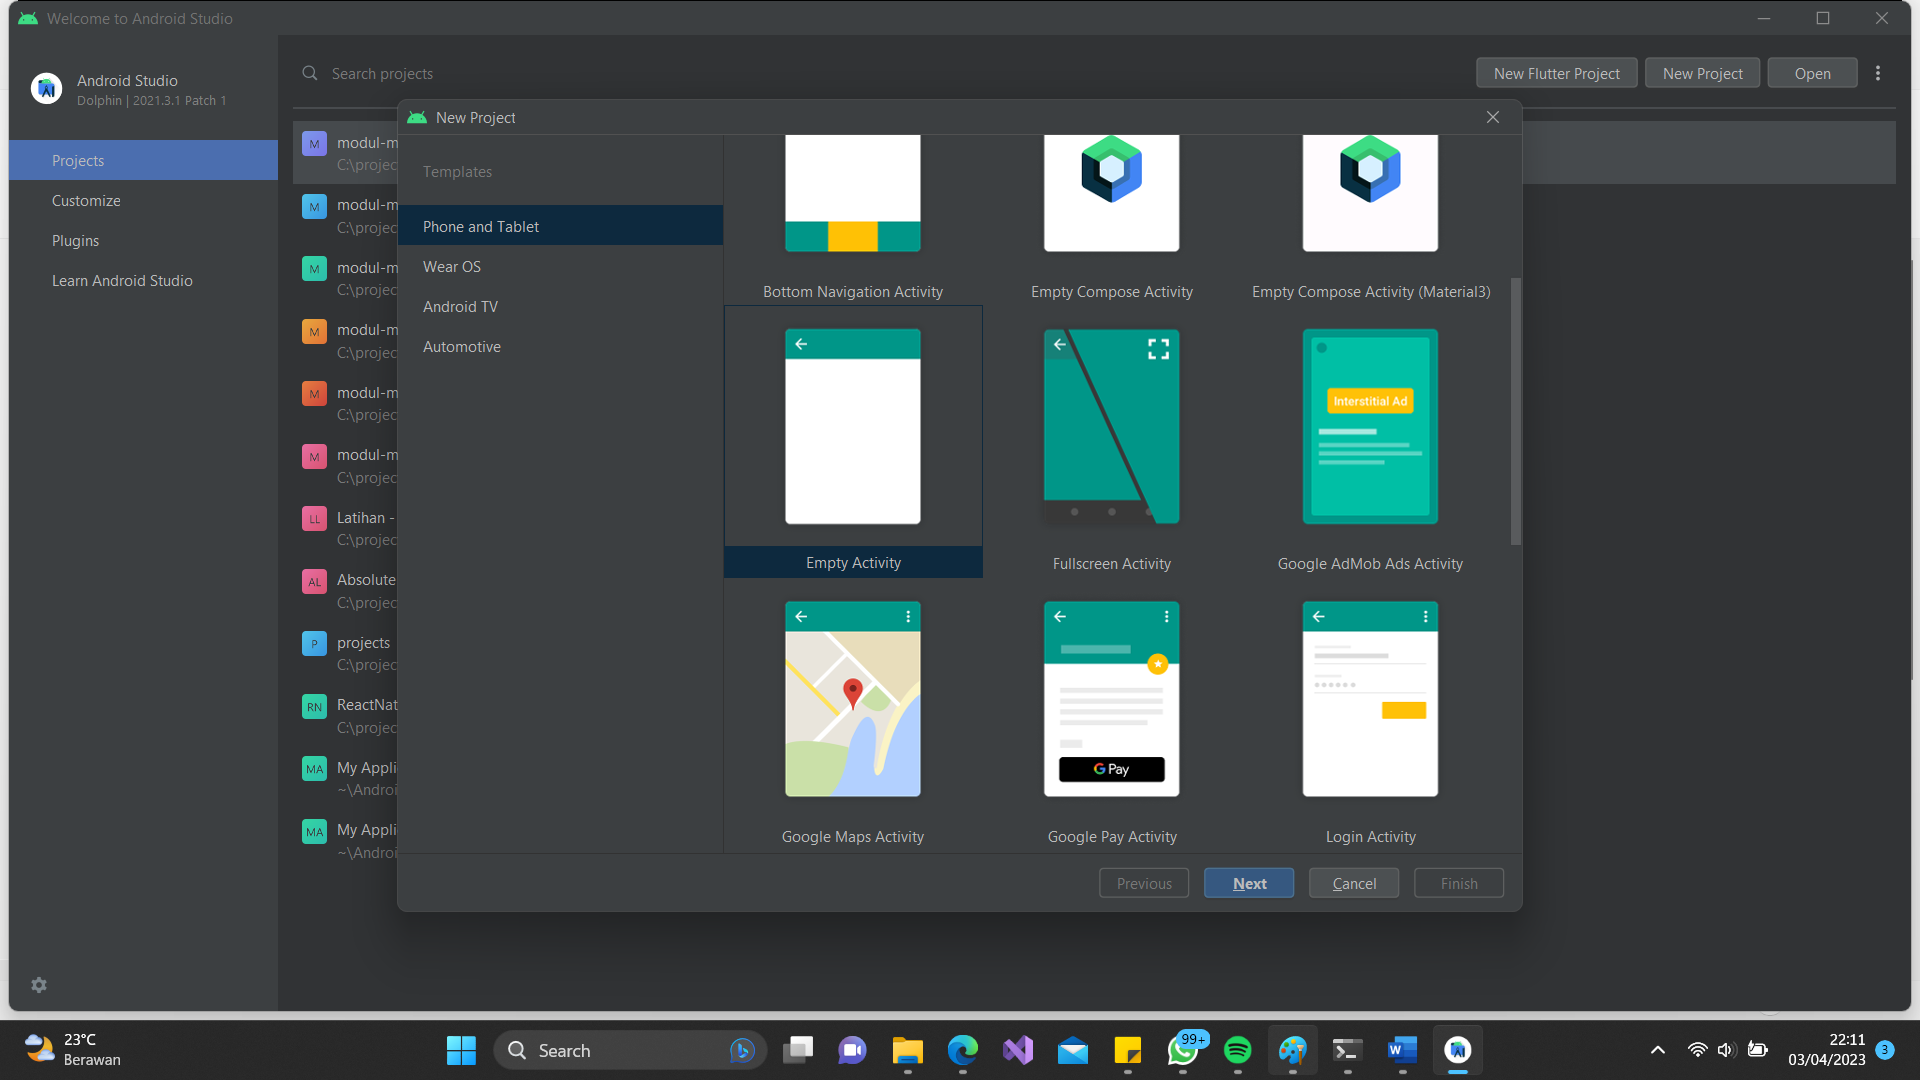
Task: Click the template list vertical scrollbar
Action: 1515,410
